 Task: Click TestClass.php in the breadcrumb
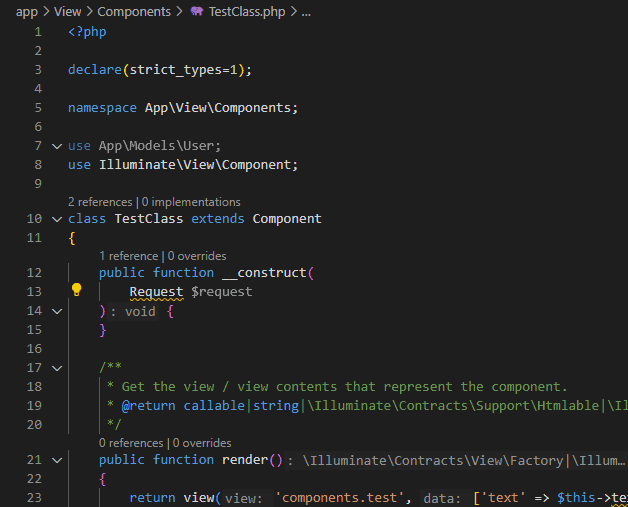point(246,12)
